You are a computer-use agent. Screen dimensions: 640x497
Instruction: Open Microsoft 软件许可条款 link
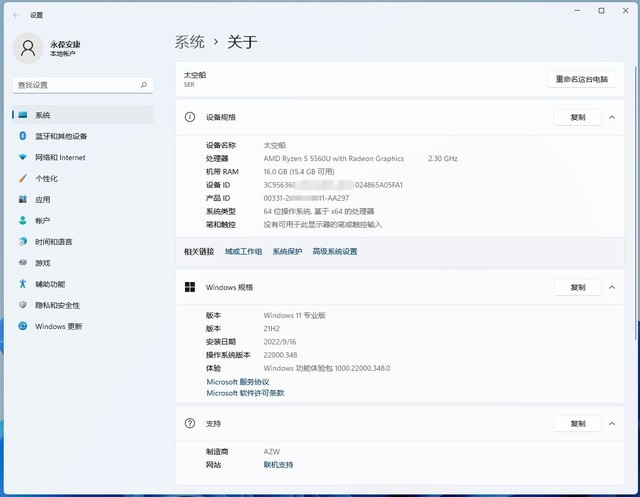(245, 393)
